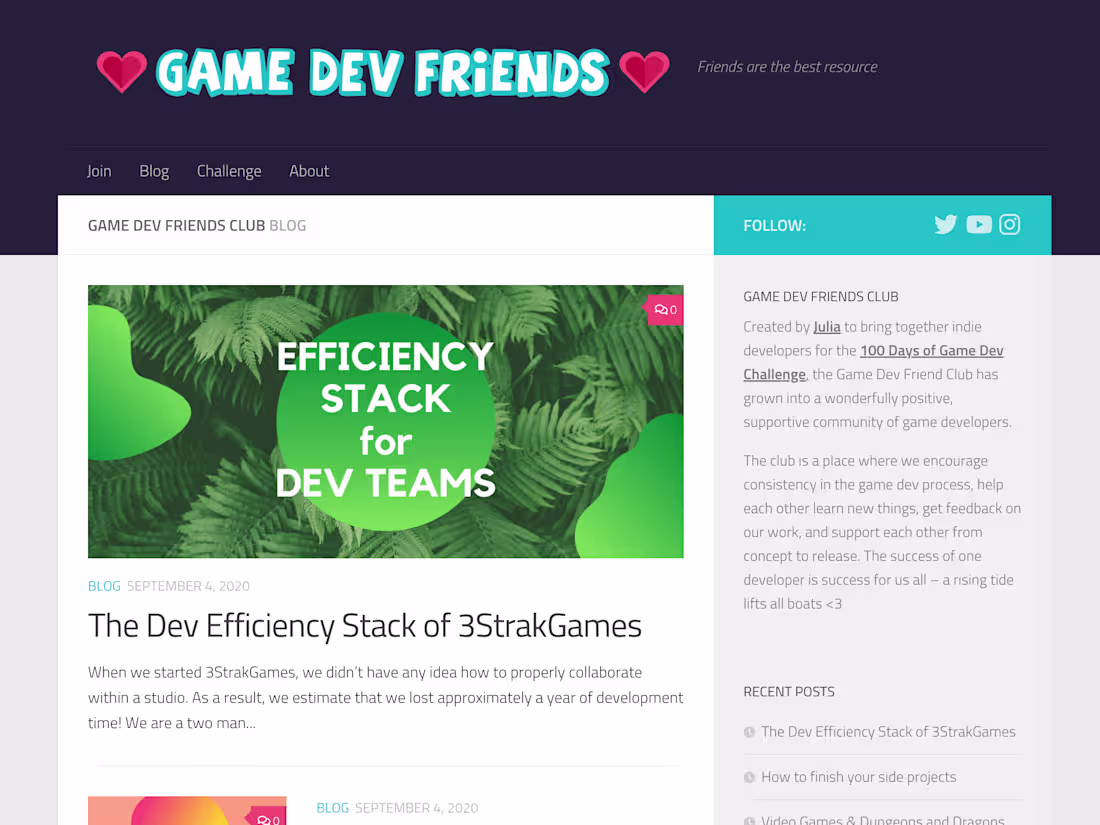Screen dimensions: 1100x825
Task: Open the YouTube channel icon
Action: tap(978, 224)
